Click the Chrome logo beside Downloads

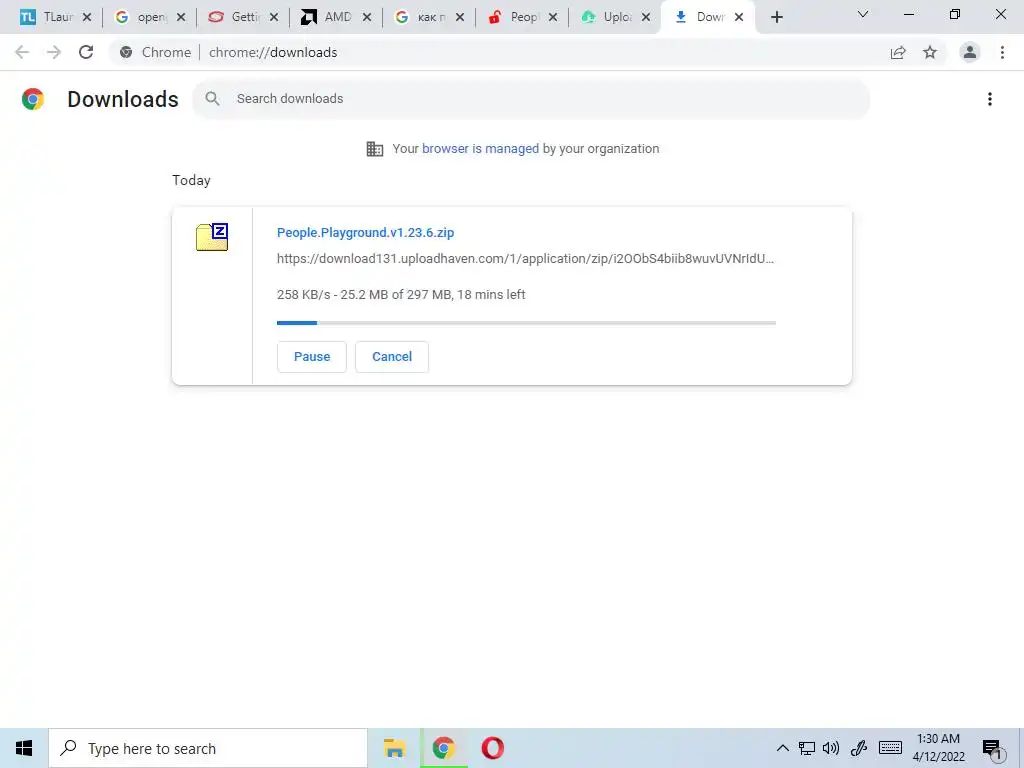[x=33, y=99]
